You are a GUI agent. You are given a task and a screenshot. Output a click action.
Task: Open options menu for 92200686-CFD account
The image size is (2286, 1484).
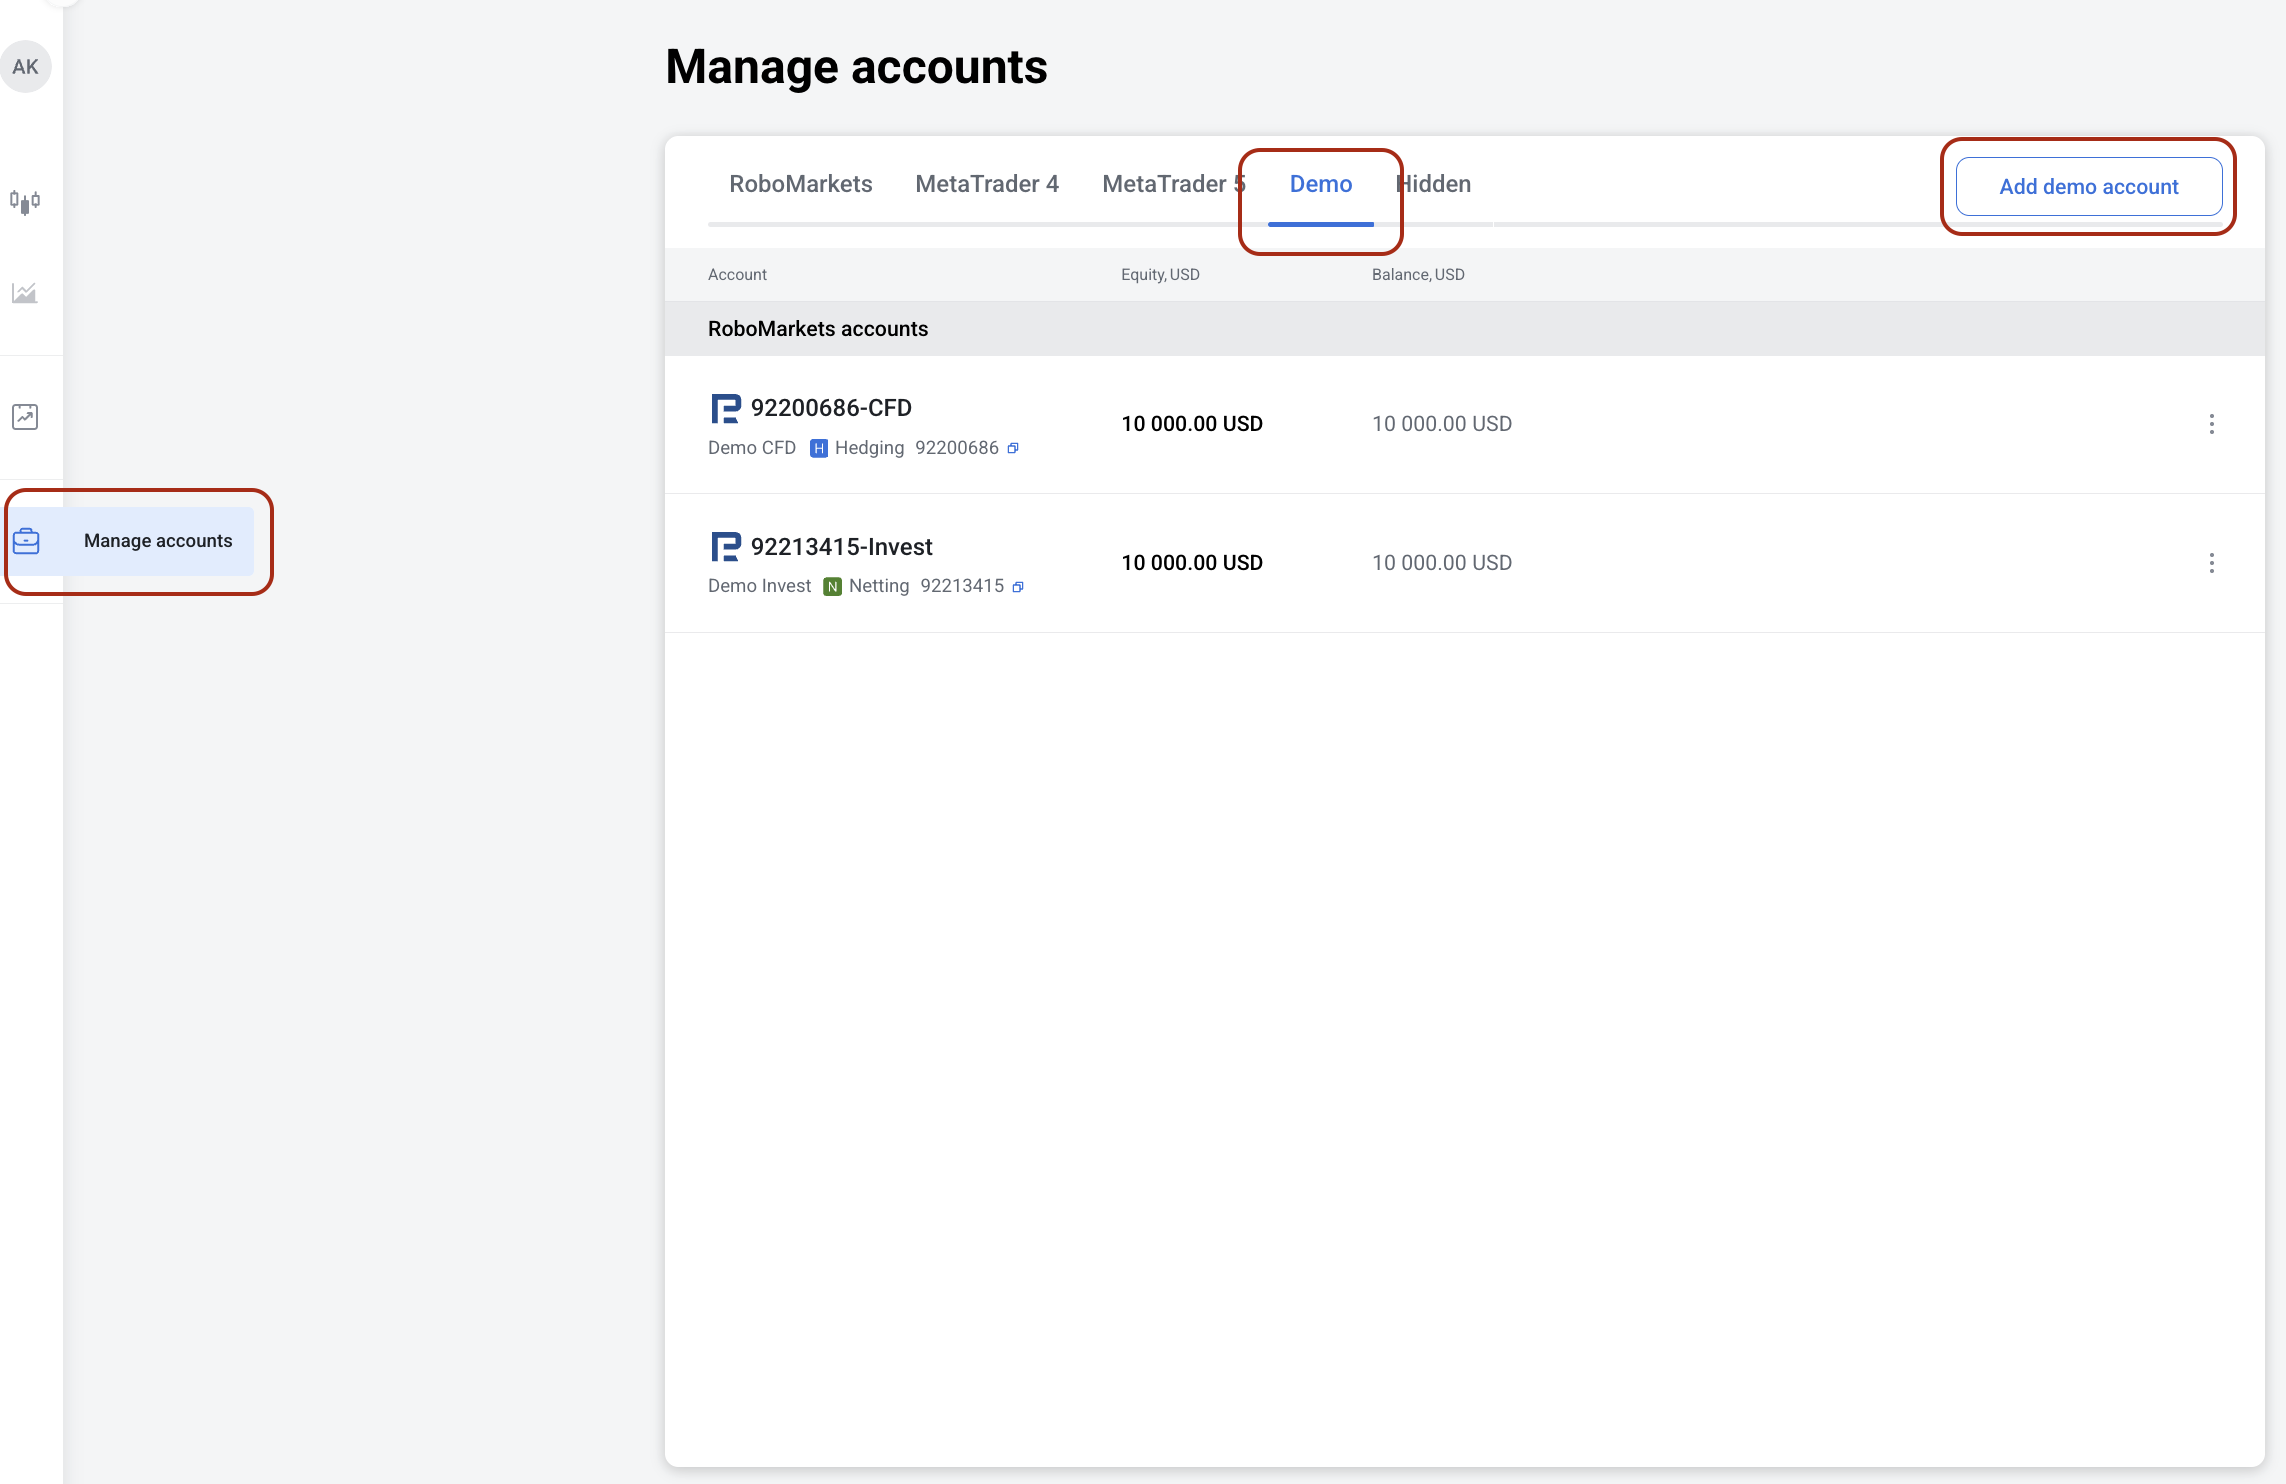2211,424
